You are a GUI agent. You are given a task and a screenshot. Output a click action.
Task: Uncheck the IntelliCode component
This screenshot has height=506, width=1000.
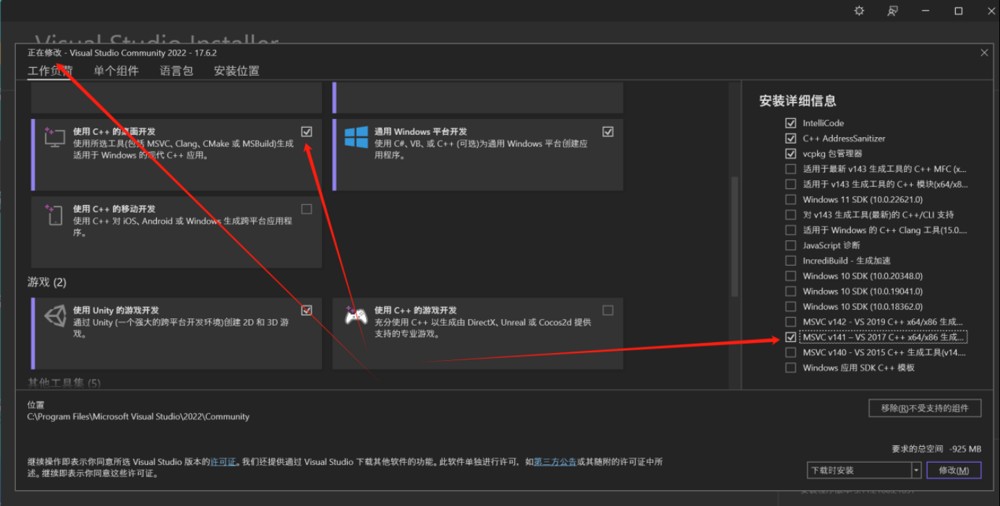791,123
